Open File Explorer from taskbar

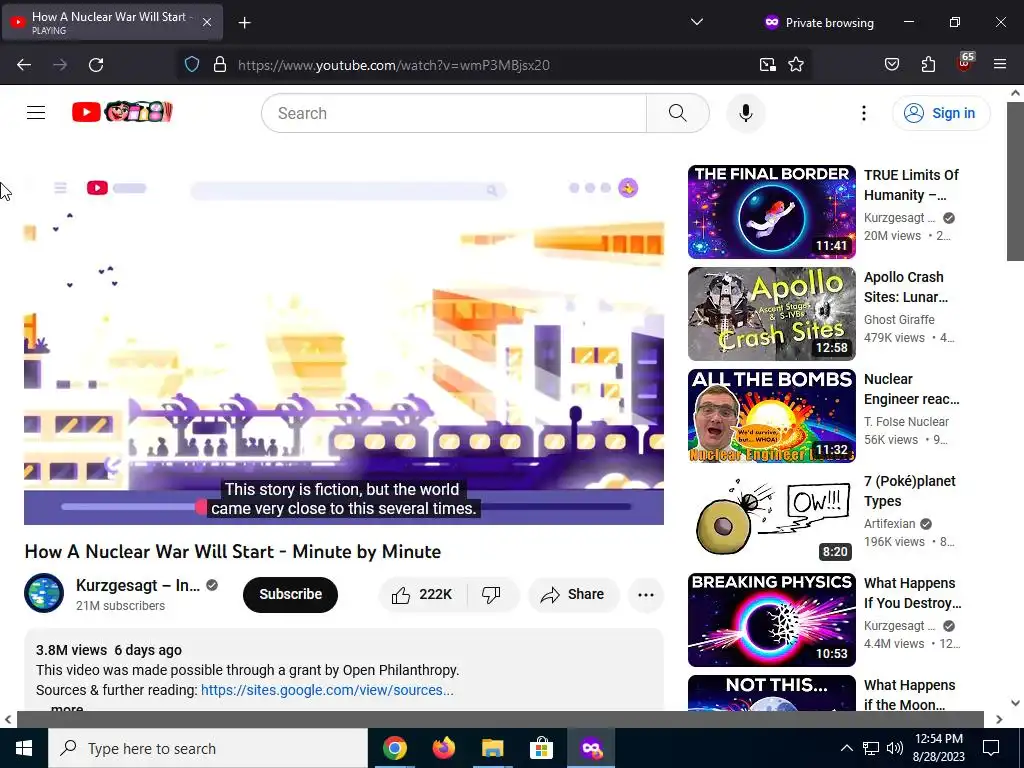pyautogui.click(x=493, y=748)
